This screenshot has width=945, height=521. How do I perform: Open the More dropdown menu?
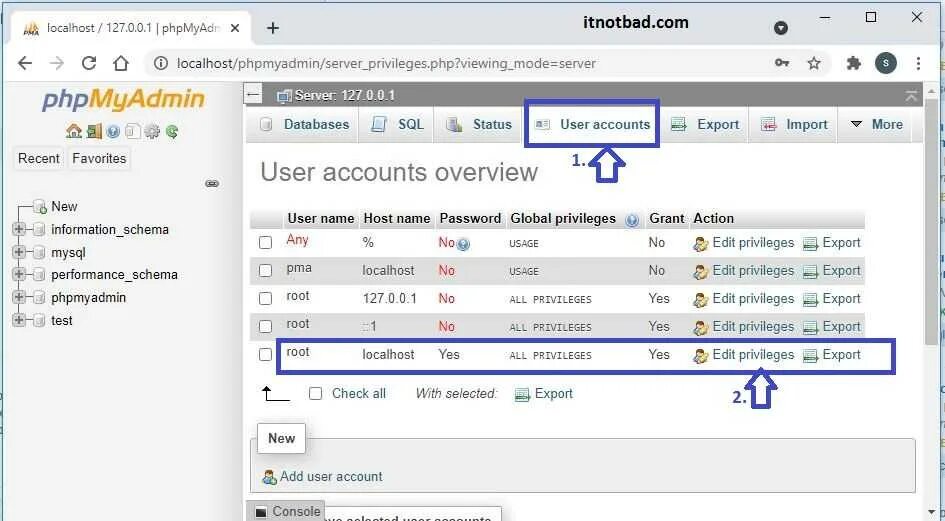tap(875, 124)
